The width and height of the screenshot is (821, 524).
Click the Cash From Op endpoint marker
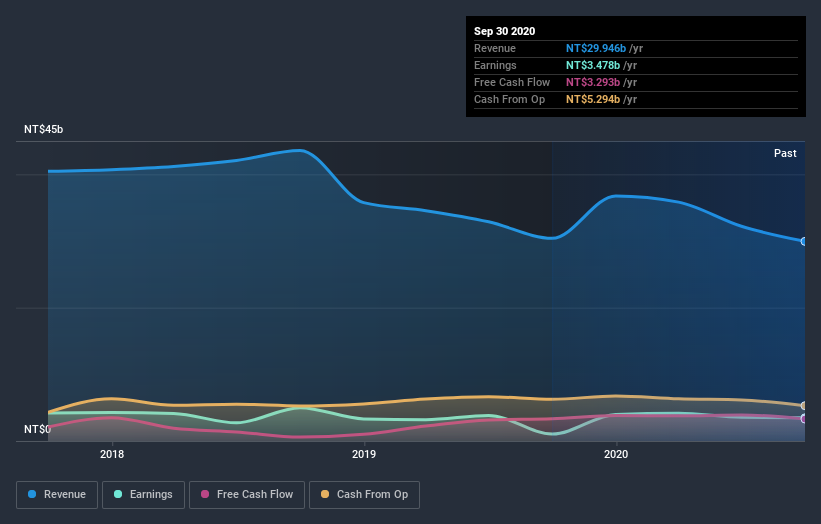[803, 406]
